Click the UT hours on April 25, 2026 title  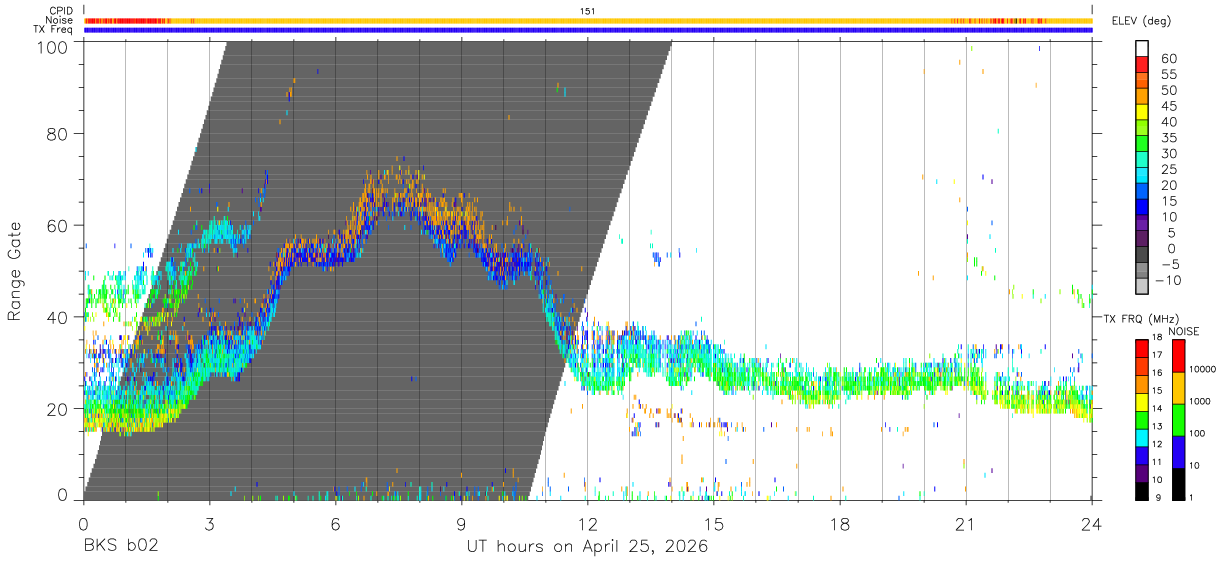[x=587, y=547]
